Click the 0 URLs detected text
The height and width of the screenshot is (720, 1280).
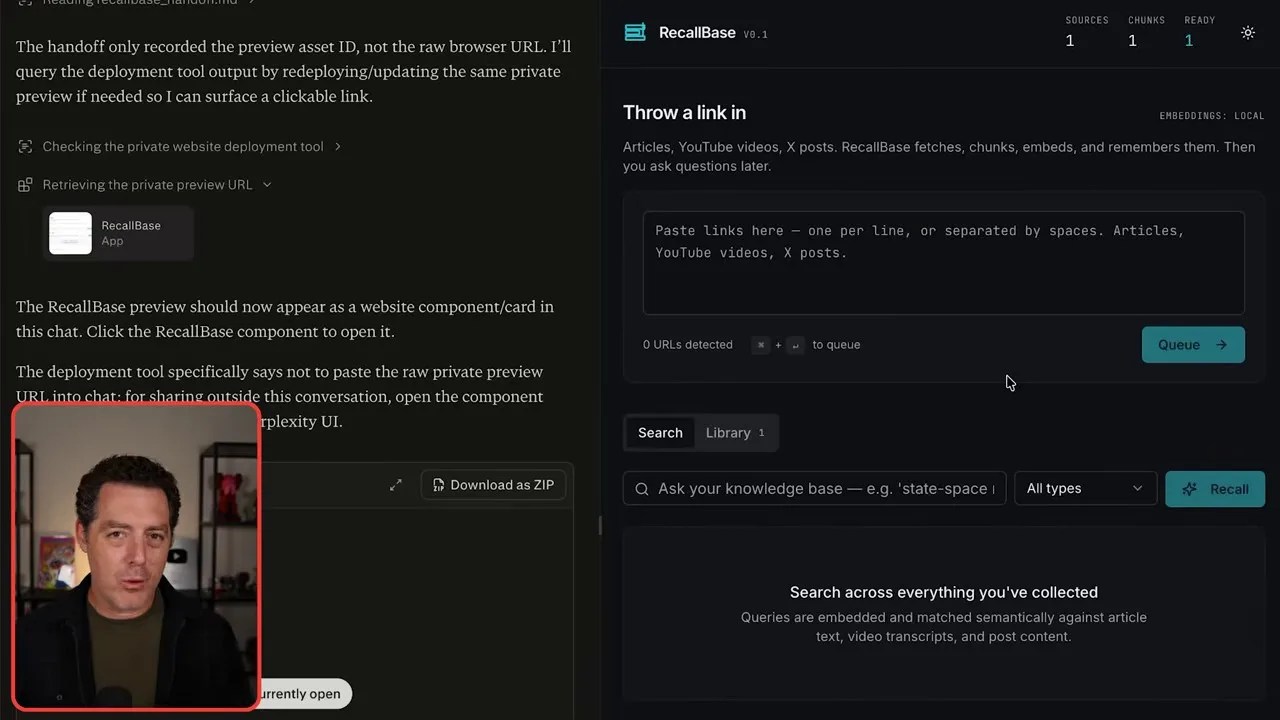(x=687, y=345)
